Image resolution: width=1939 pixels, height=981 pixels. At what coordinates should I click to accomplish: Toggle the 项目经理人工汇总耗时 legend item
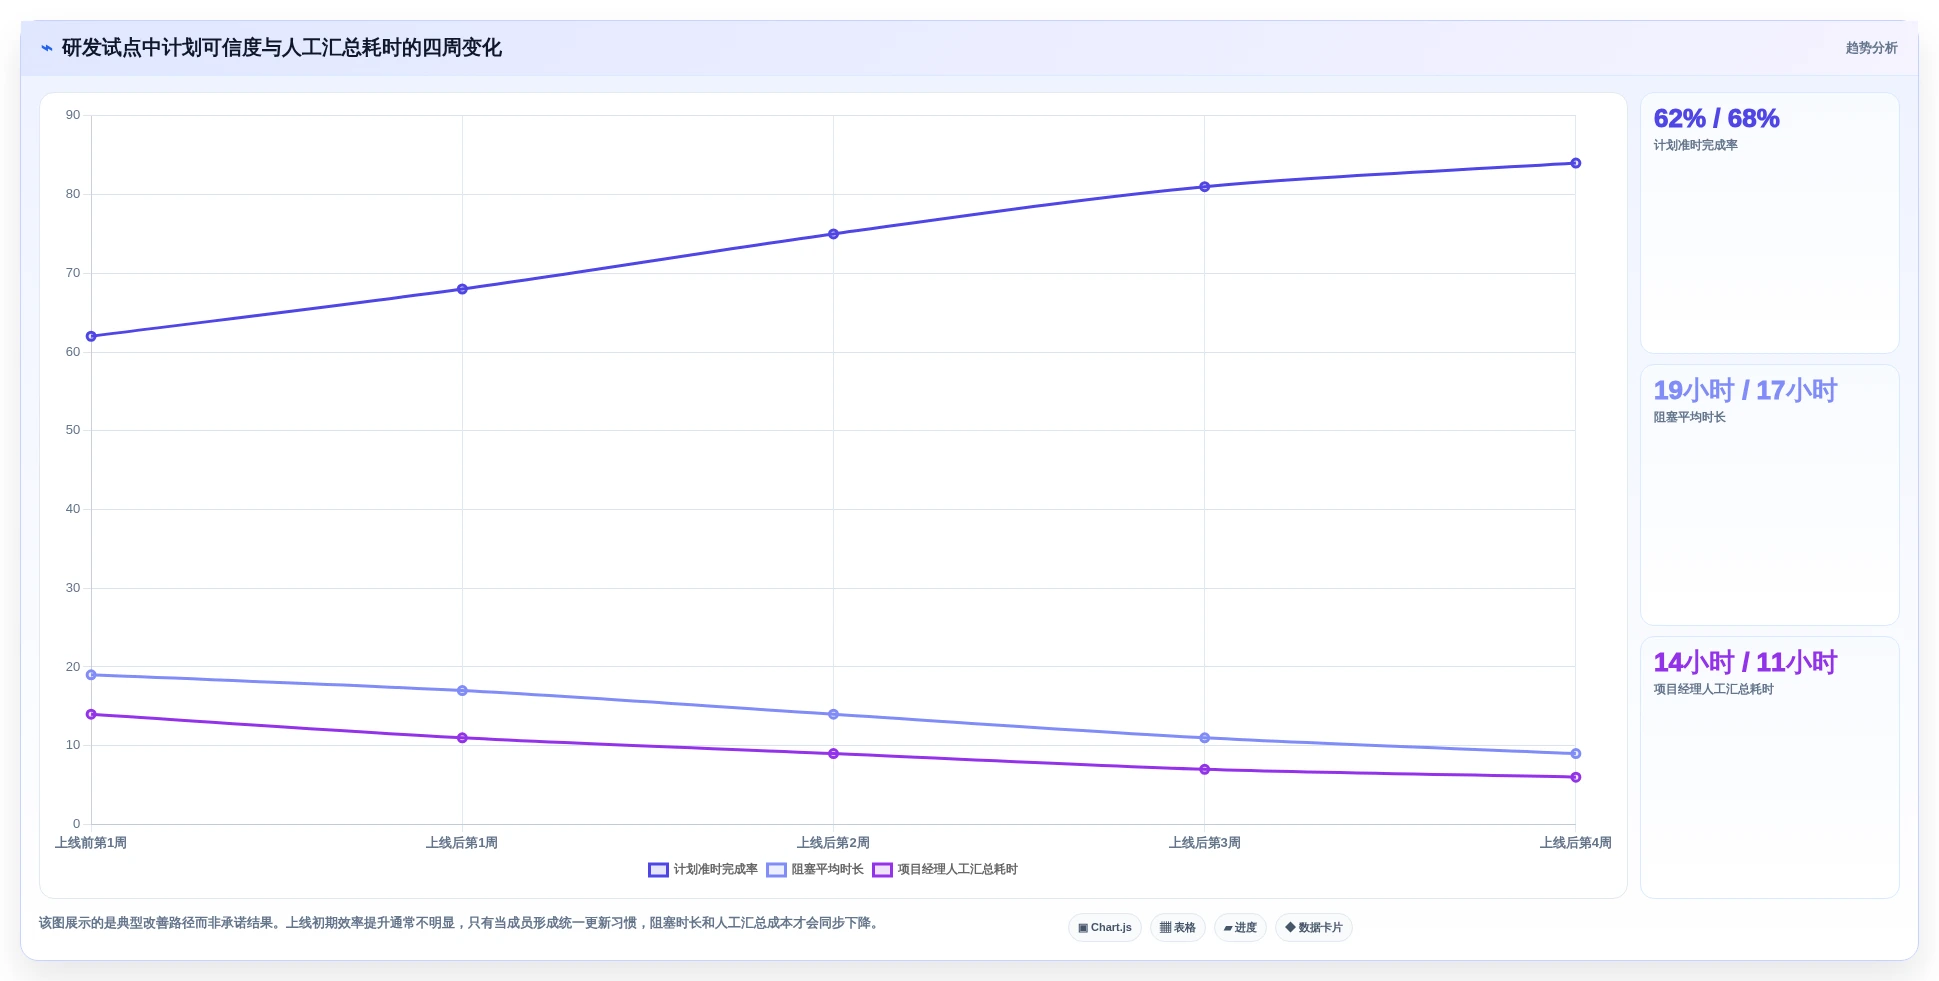(x=945, y=870)
